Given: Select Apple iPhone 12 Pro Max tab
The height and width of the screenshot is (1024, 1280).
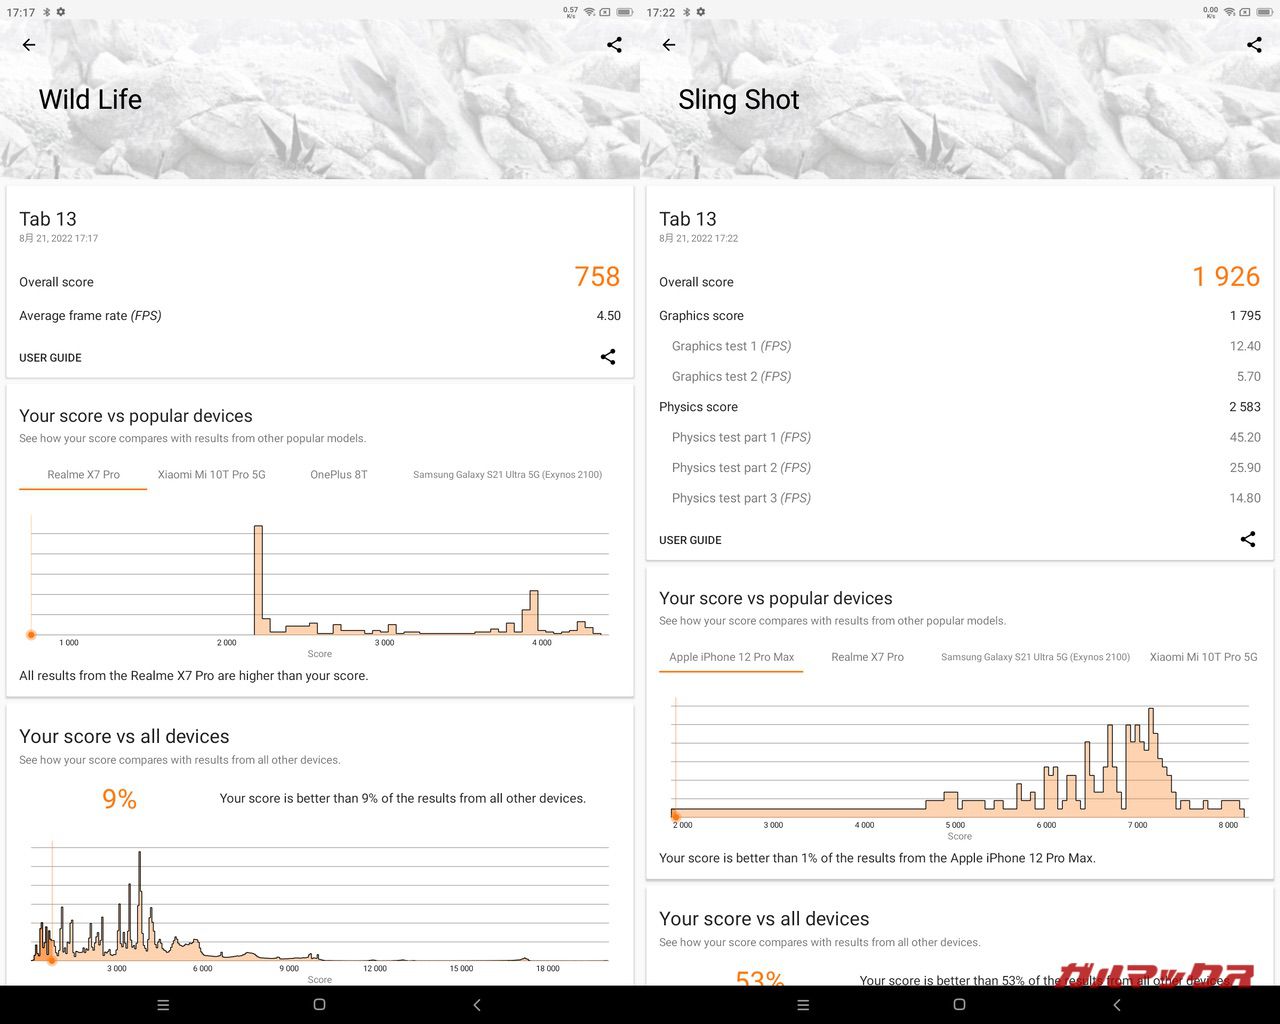Looking at the screenshot, I should 731,657.
